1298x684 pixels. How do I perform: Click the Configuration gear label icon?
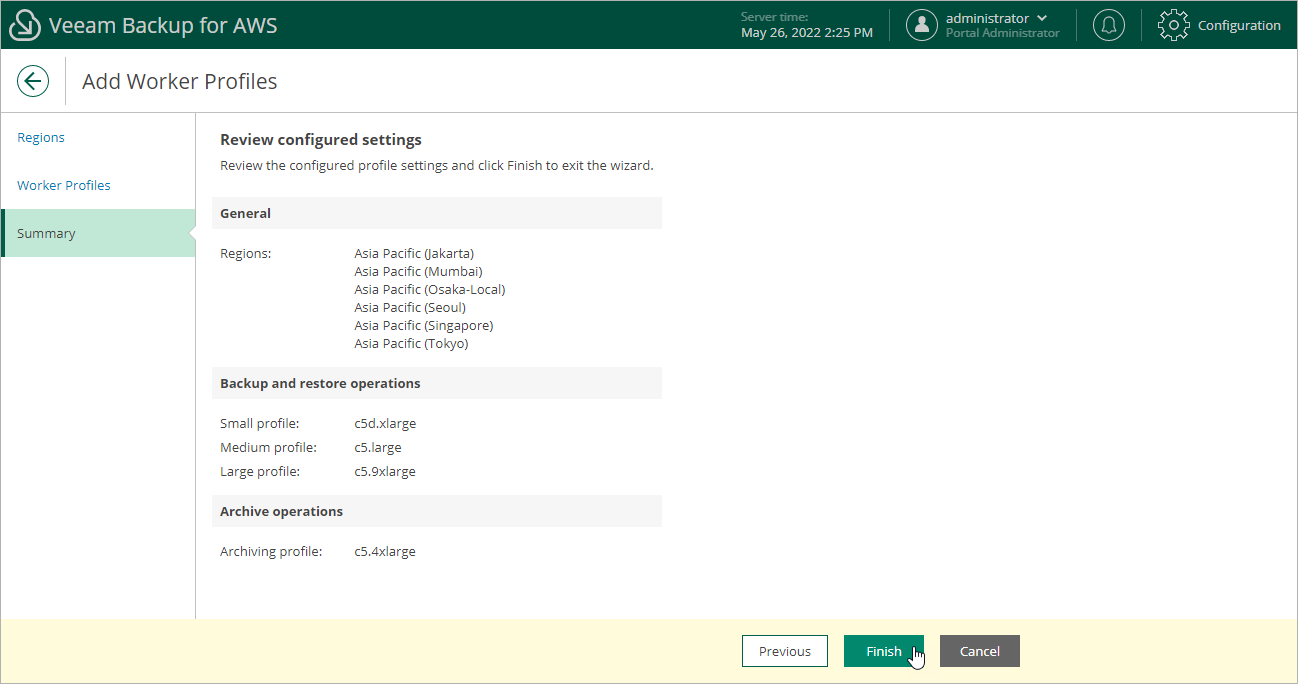(x=1173, y=25)
